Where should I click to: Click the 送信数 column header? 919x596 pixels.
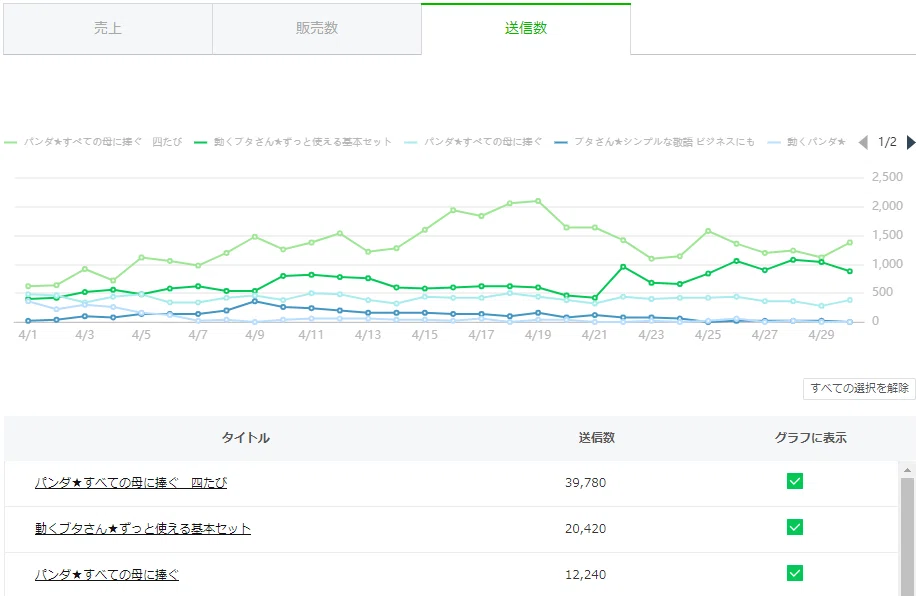(x=597, y=438)
